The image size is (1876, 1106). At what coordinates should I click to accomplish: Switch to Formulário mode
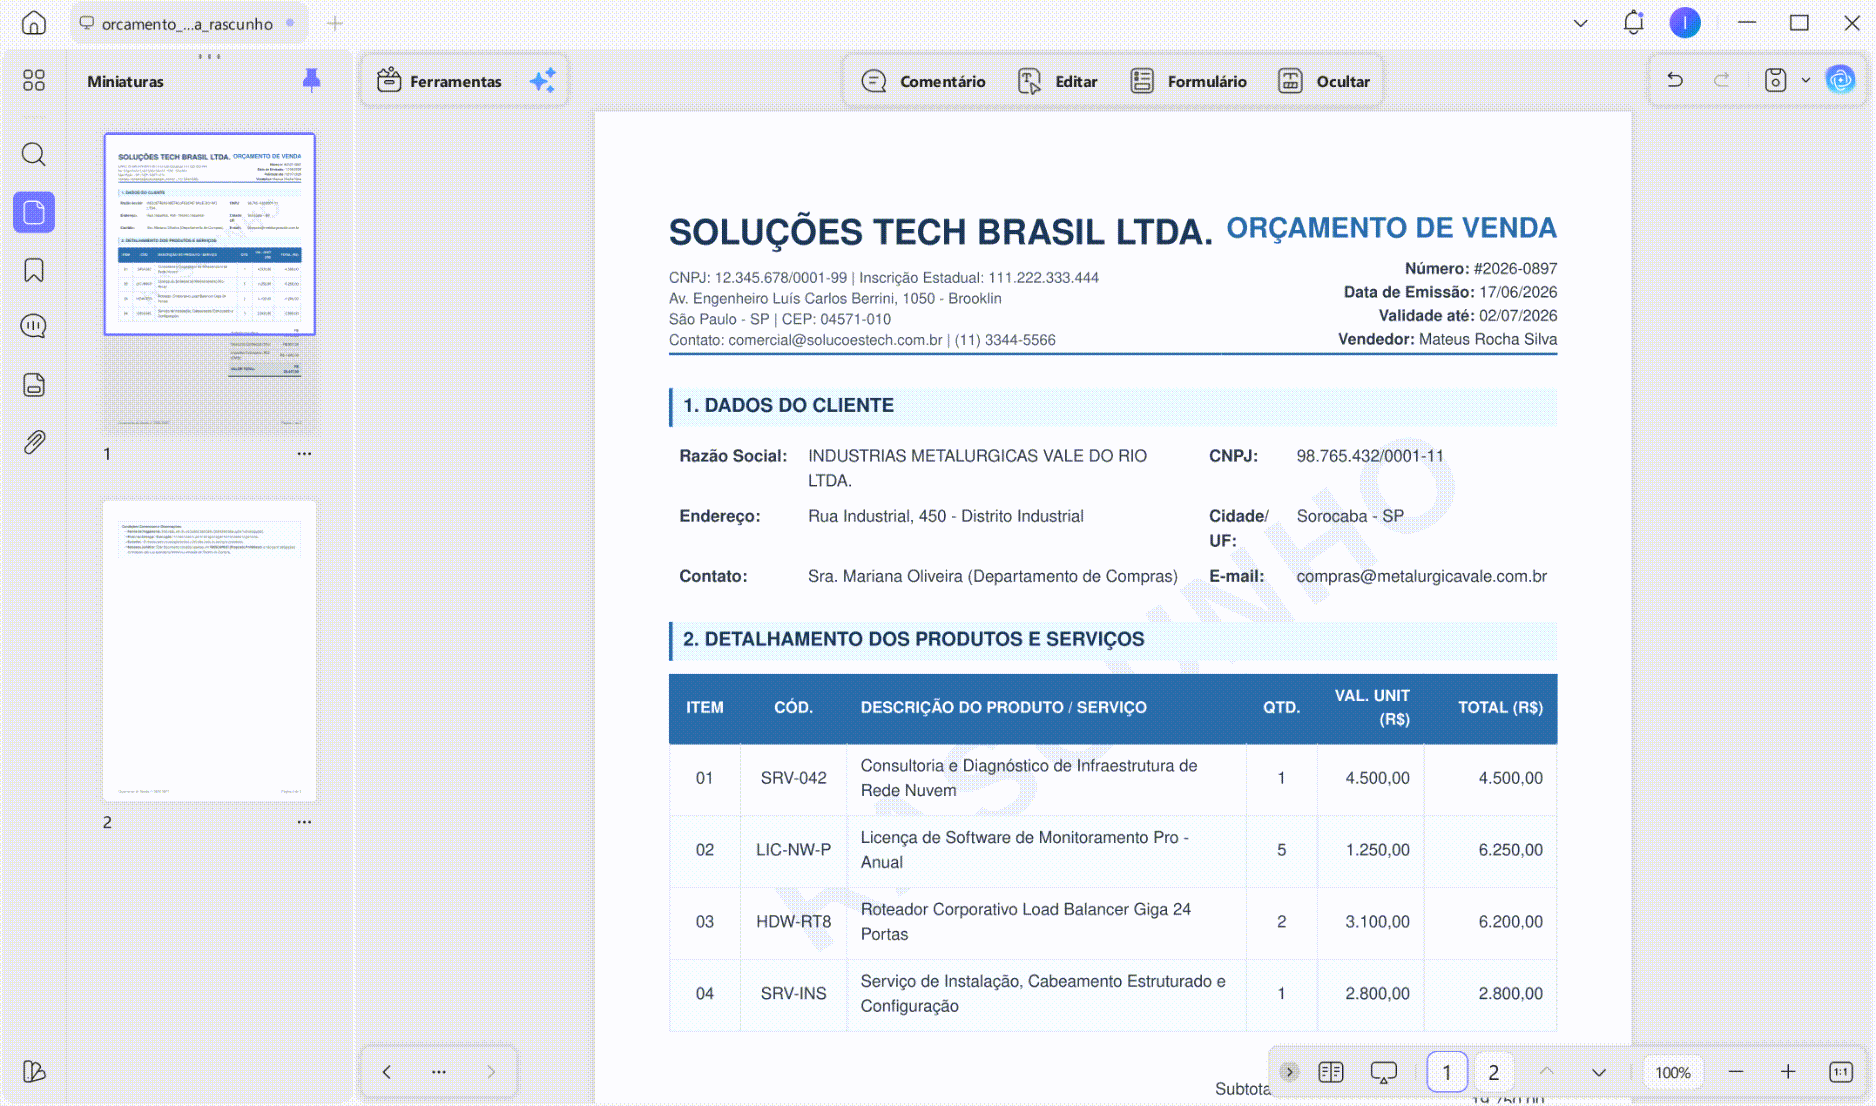[x=1189, y=81]
